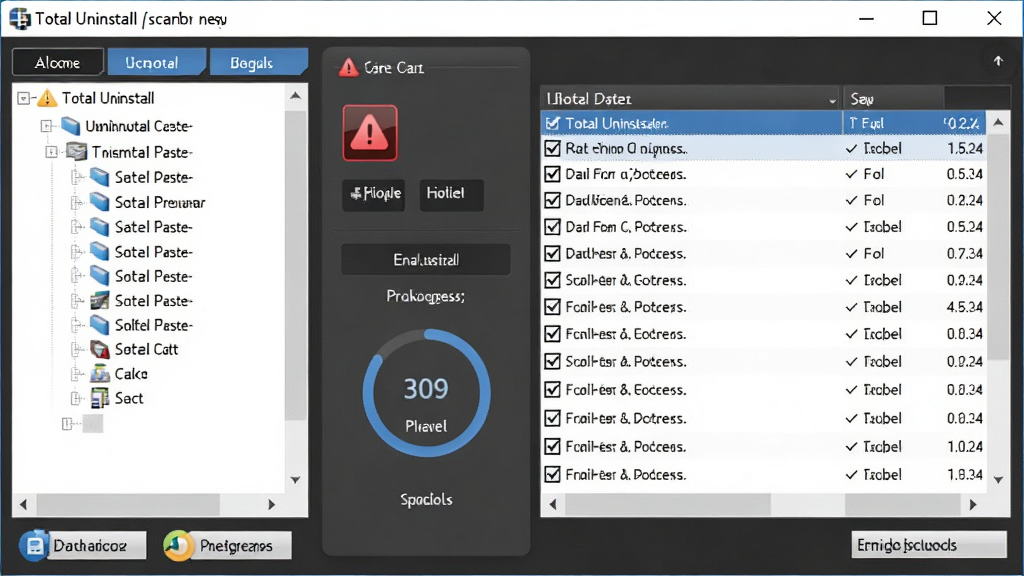Viewport: 1024px width, 576px height.
Task: Click the Fliople button
Action: click(x=374, y=195)
